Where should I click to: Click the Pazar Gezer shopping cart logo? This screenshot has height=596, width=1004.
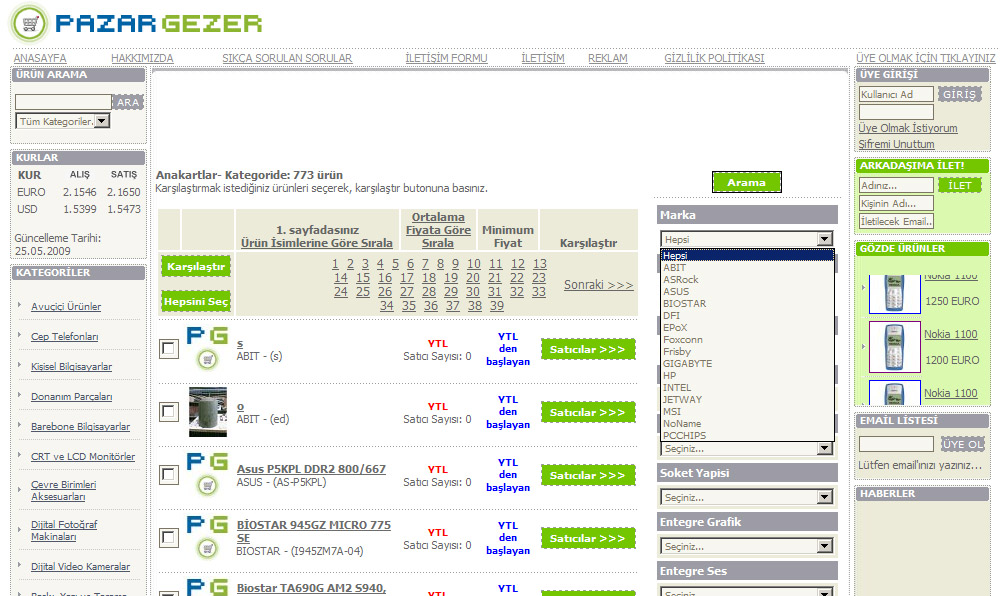pos(29,24)
